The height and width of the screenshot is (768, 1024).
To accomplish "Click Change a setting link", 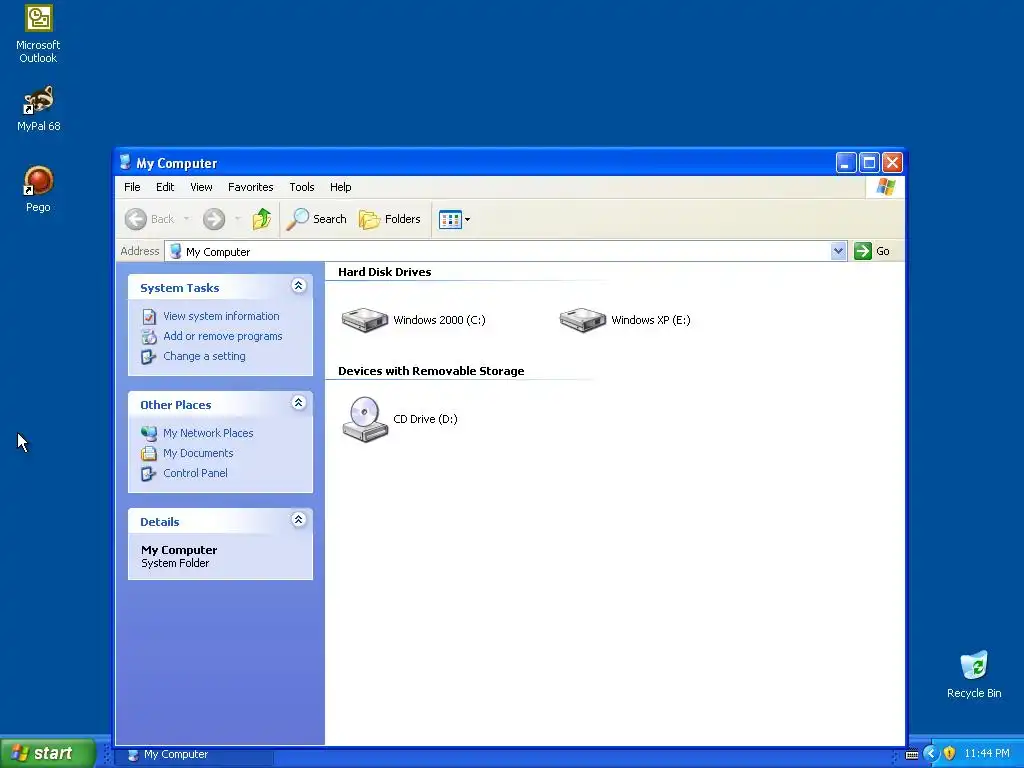I will point(204,357).
